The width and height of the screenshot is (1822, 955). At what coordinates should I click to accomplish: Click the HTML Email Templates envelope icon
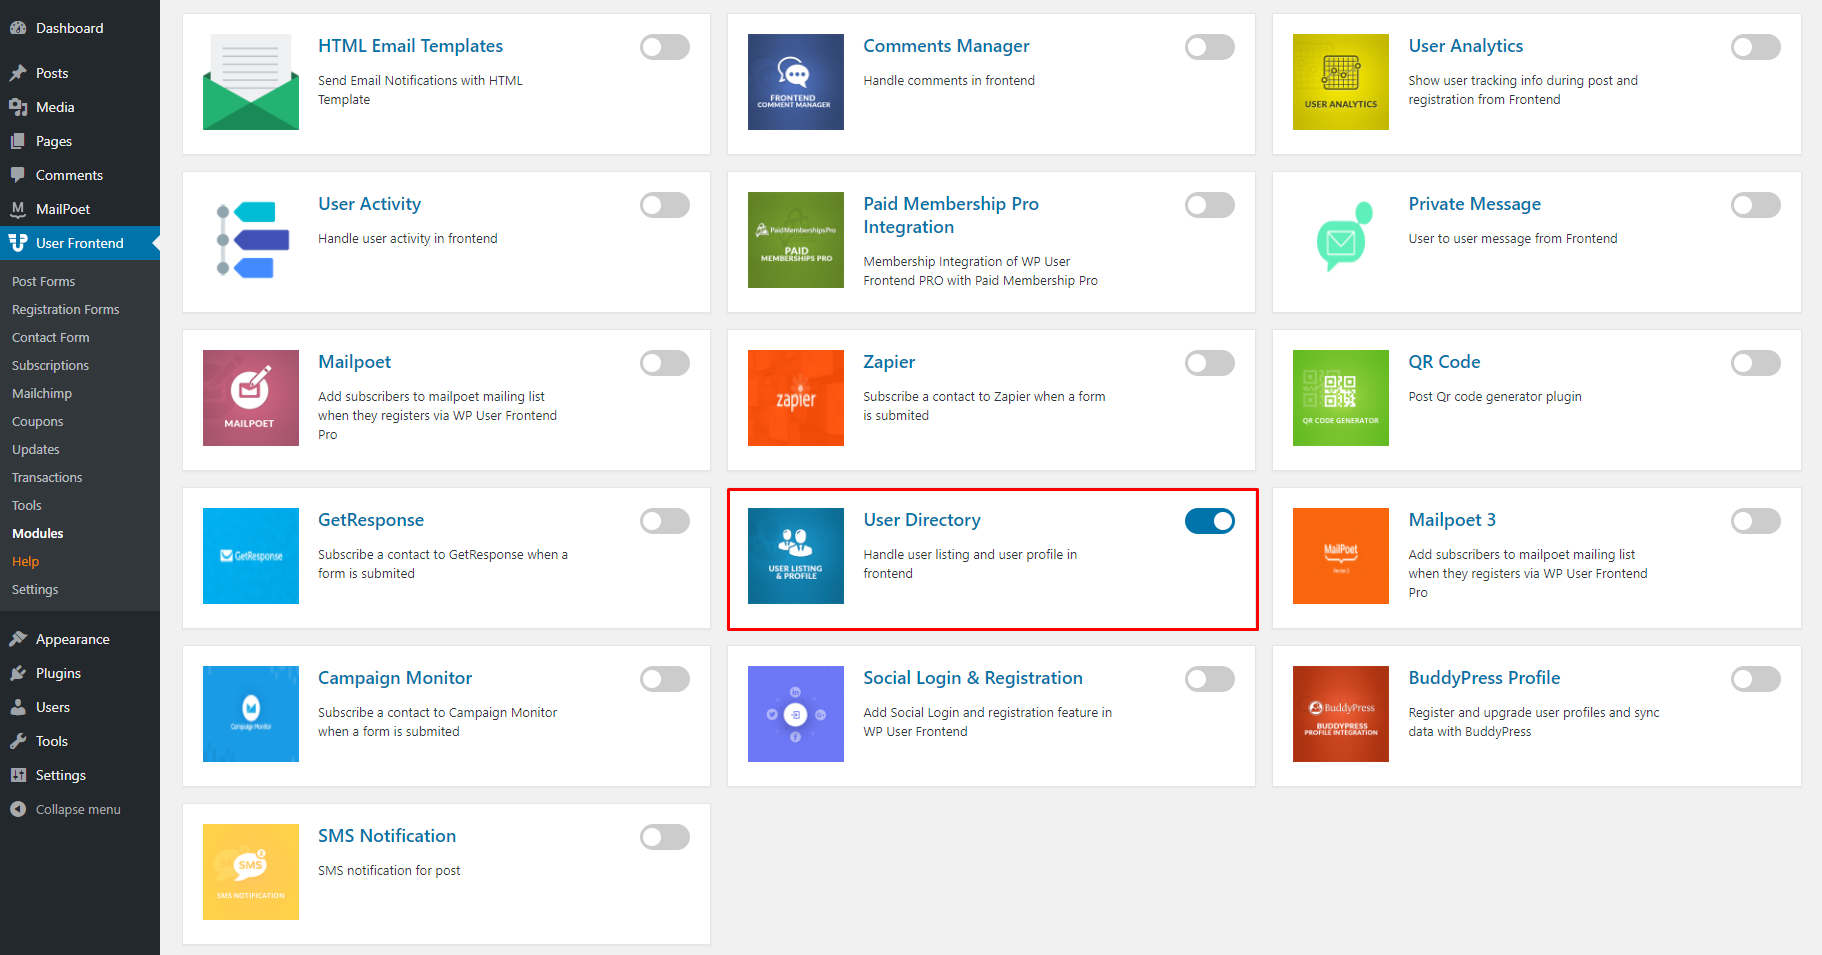click(x=251, y=82)
